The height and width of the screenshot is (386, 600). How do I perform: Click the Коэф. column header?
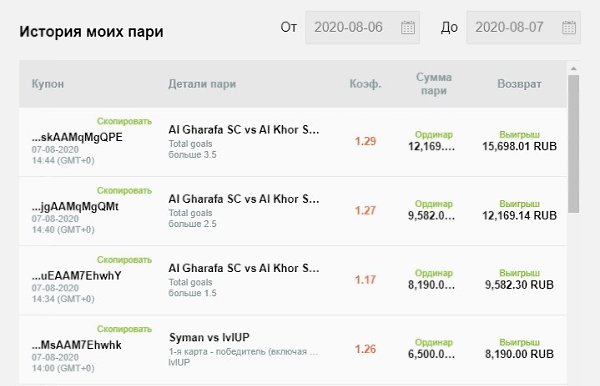[365, 84]
